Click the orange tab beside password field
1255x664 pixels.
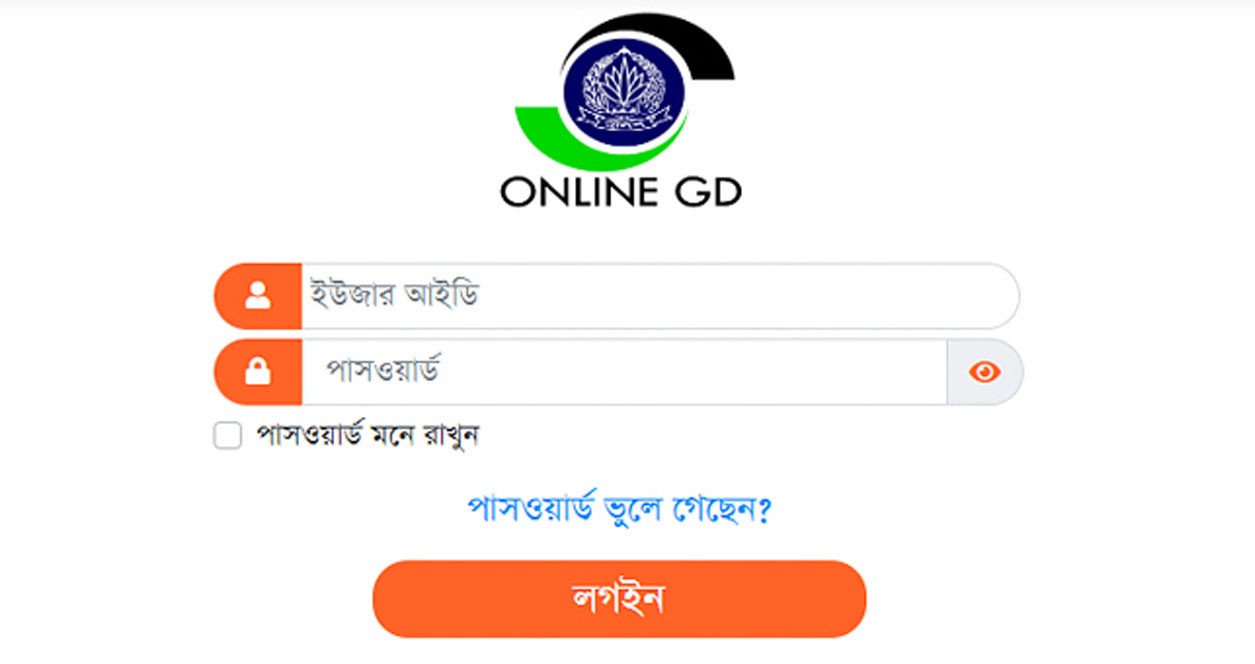tap(258, 372)
